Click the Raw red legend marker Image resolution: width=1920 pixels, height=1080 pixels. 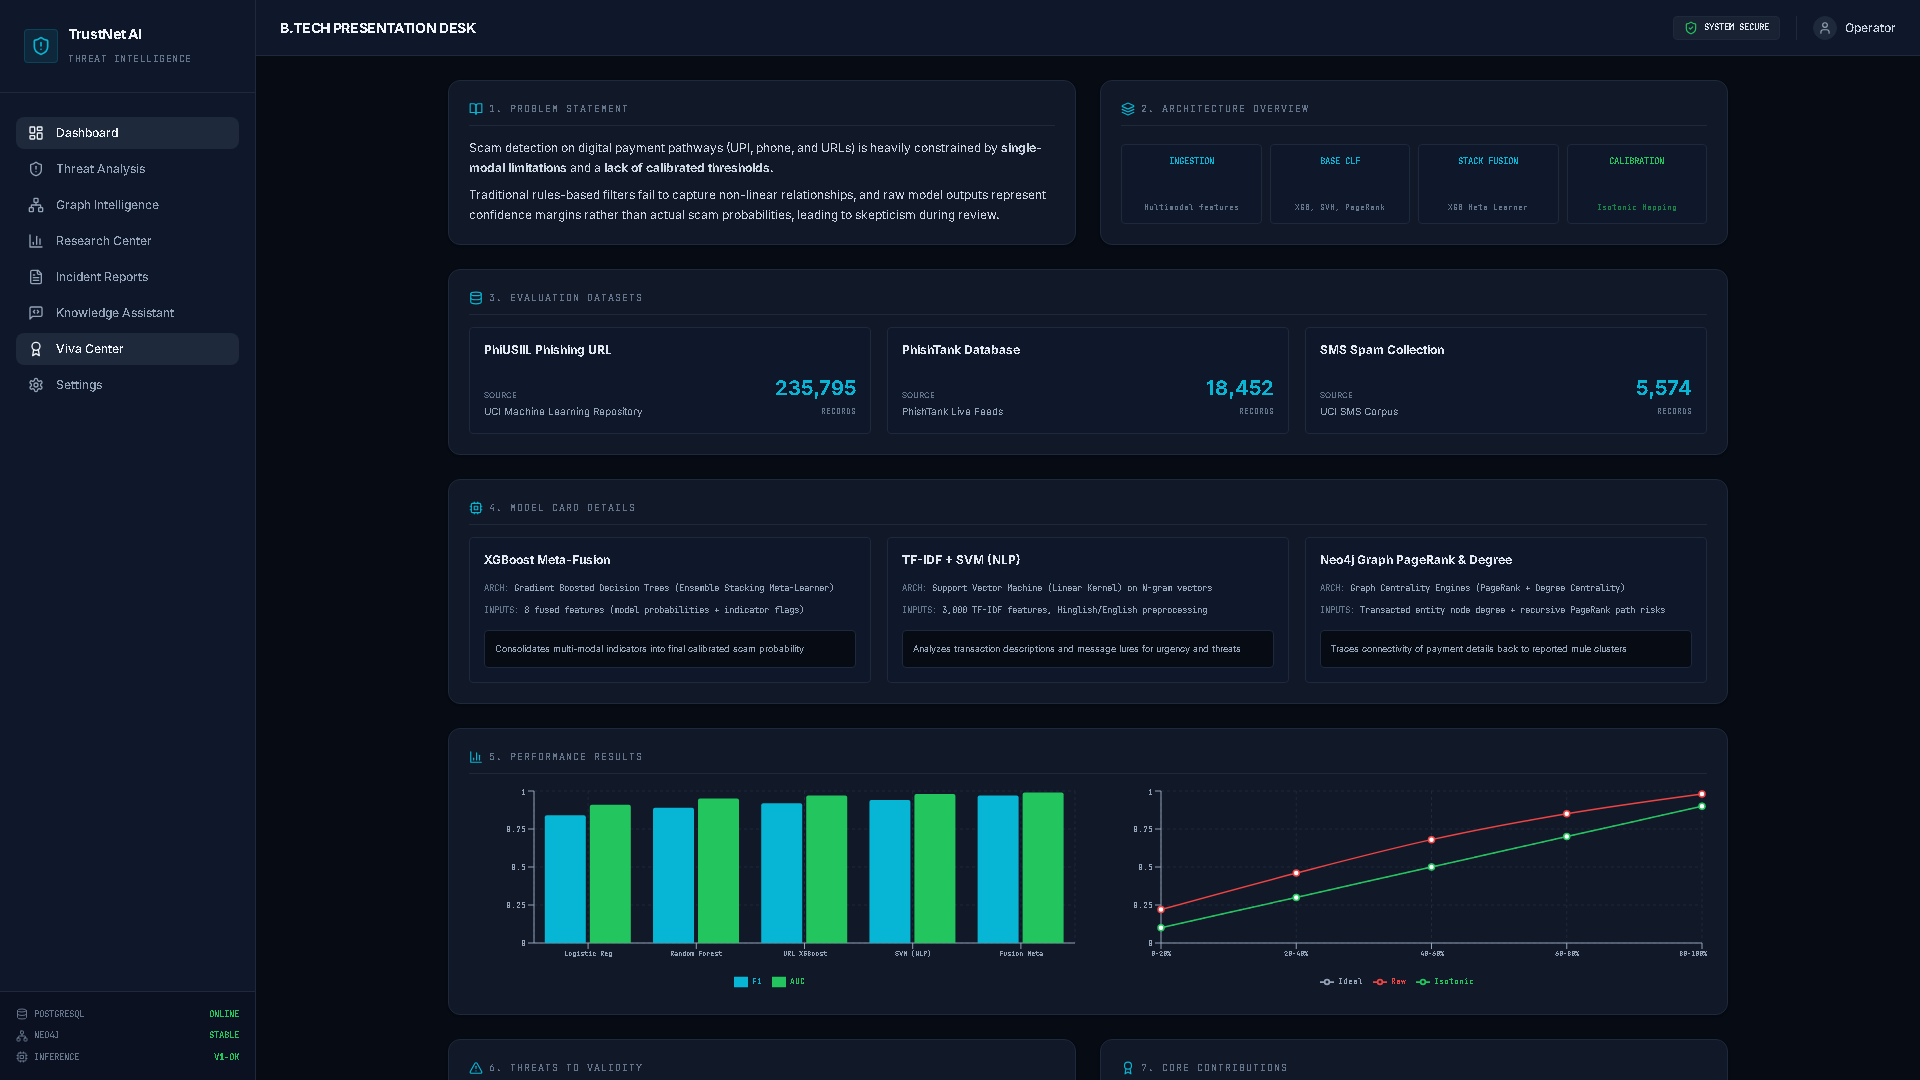(1380, 982)
